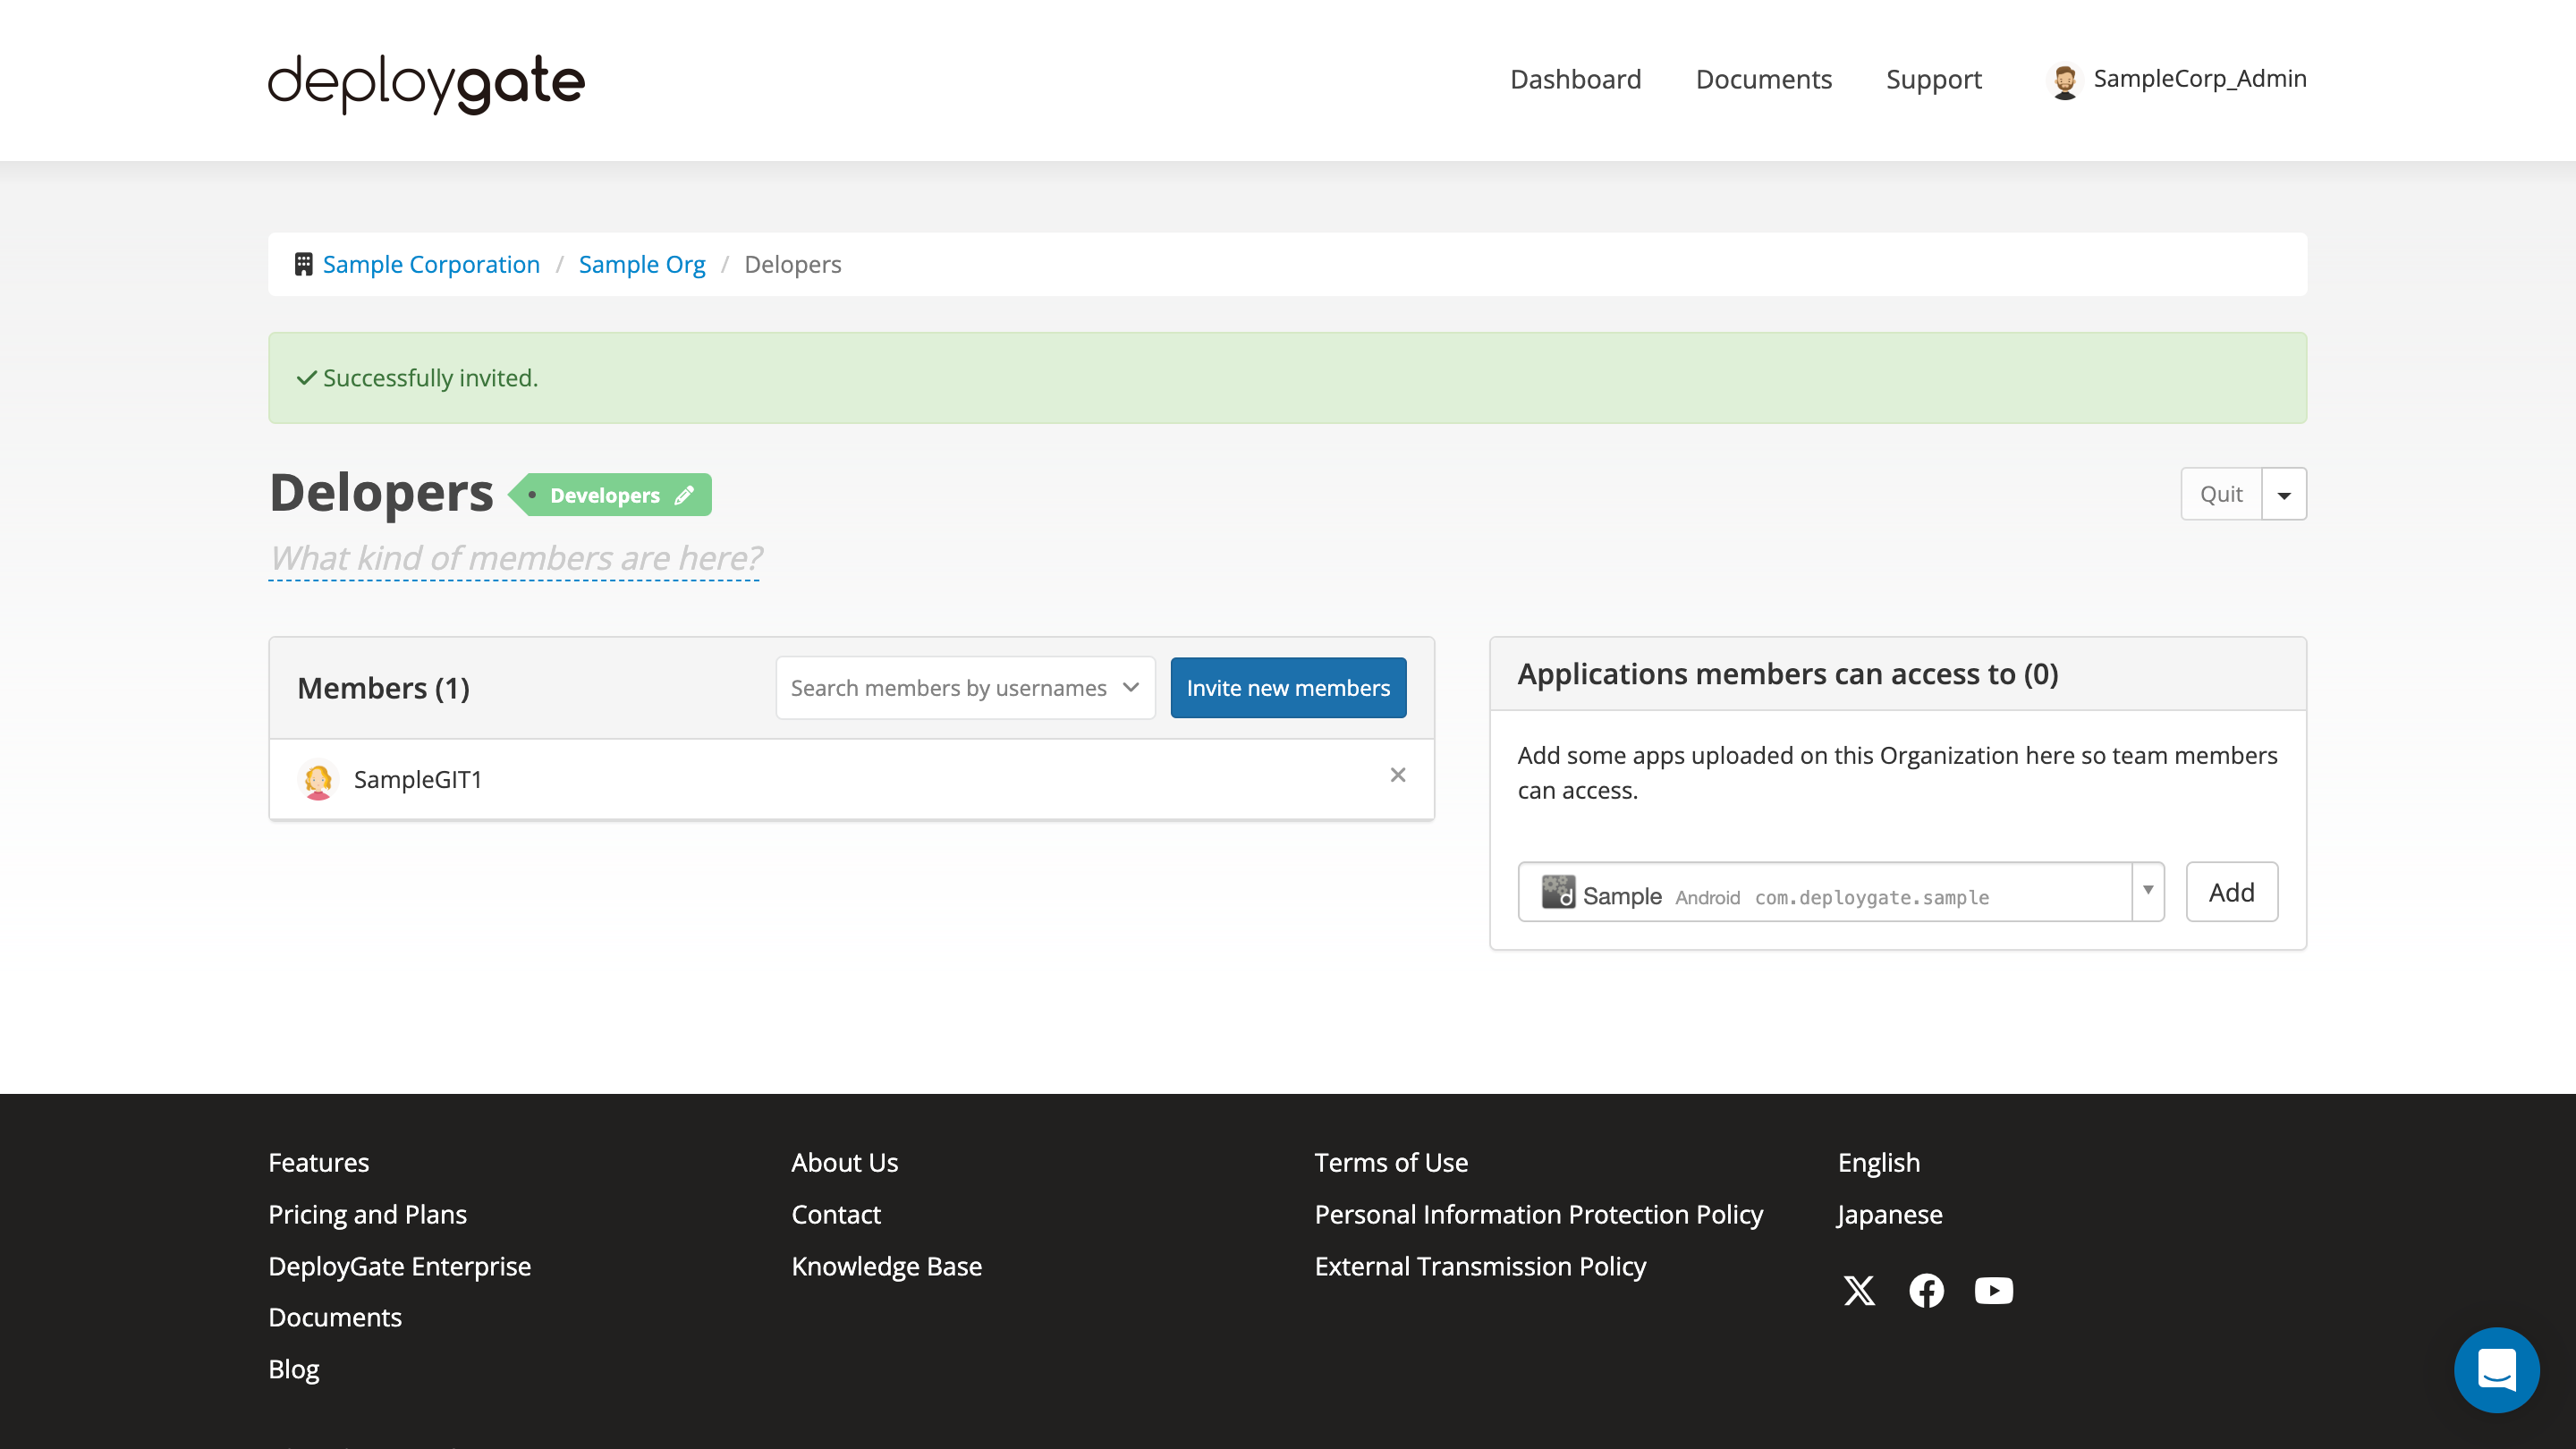This screenshot has height=1449, width=2576.
Task: Click Invite new members button
Action: tap(1288, 688)
